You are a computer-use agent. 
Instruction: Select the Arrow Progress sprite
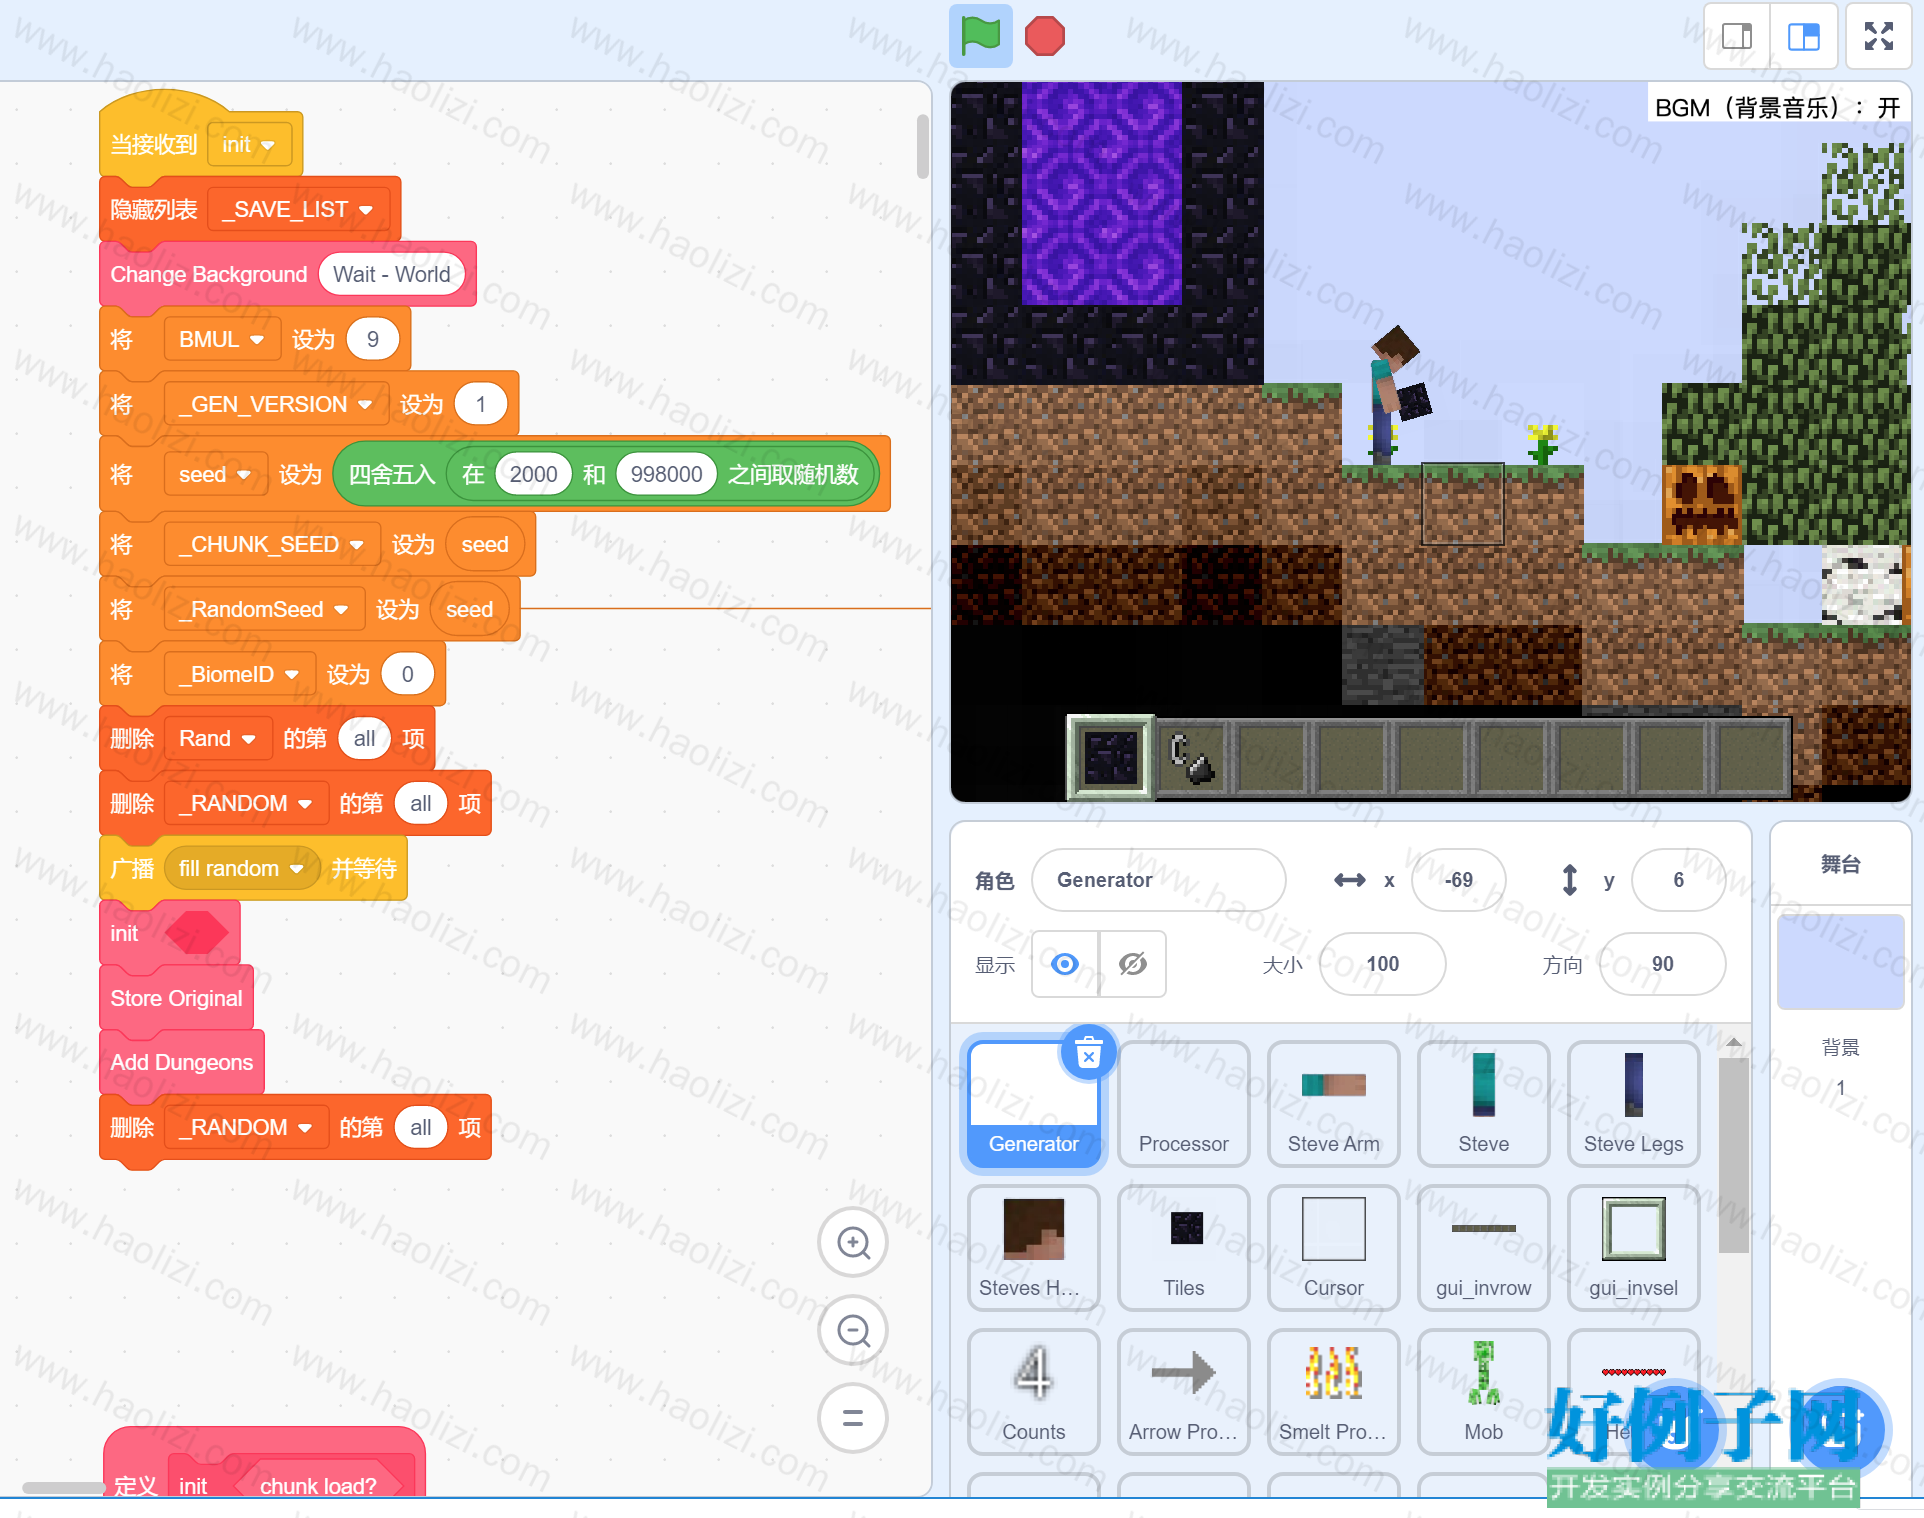click(1183, 1391)
